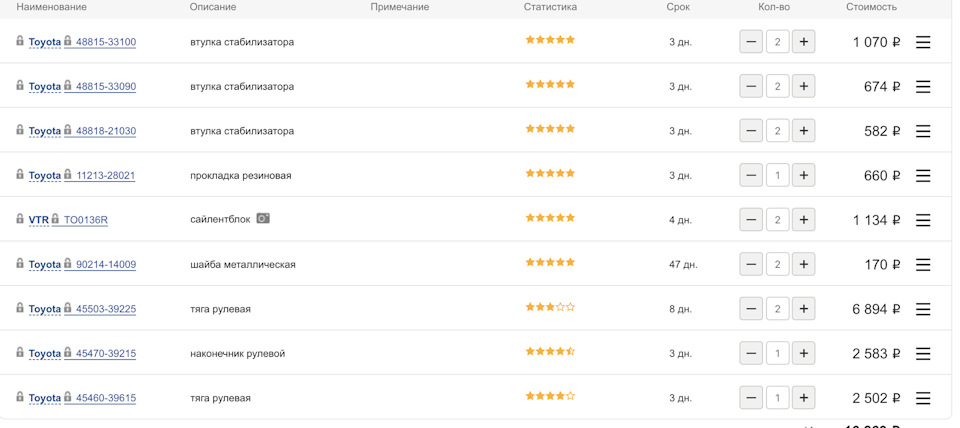Open hamburger menu for the 48815-33100 row
Viewport: 960px width, 428px height.
click(x=923, y=42)
